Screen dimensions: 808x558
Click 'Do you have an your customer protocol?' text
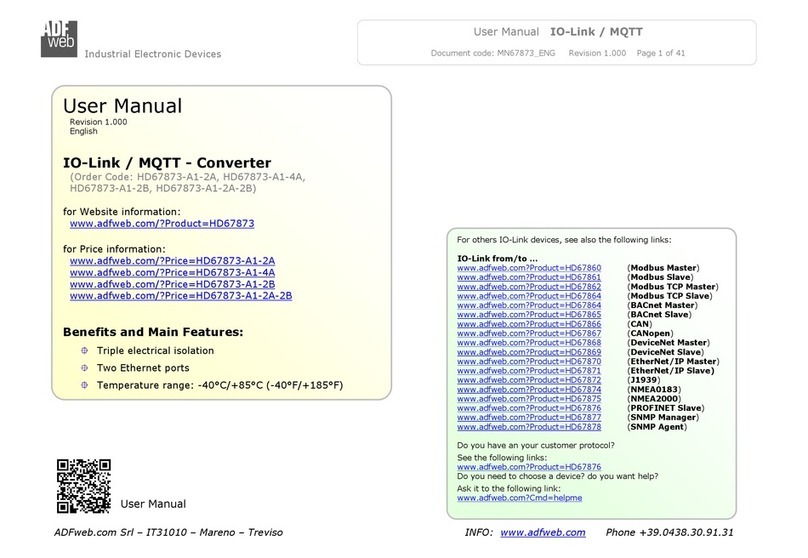click(x=536, y=446)
